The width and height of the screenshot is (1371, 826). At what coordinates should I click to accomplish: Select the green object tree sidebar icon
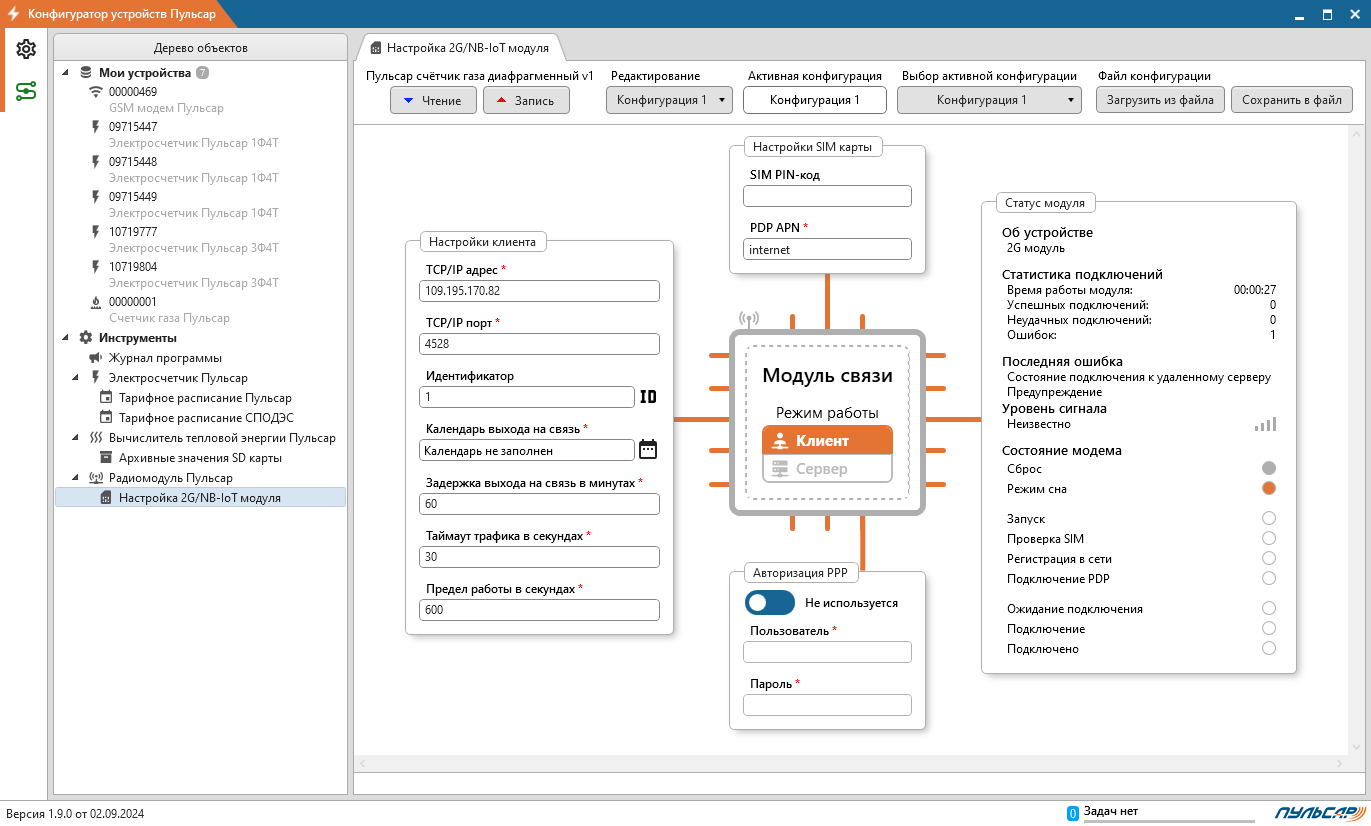(x=26, y=91)
